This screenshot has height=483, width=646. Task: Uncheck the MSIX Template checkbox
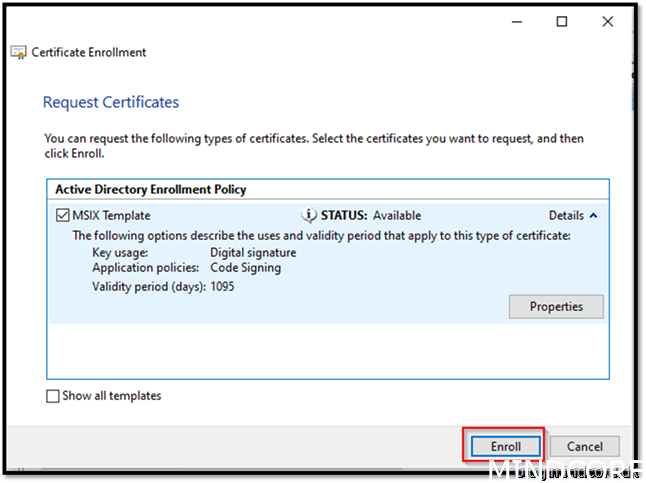(62, 215)
